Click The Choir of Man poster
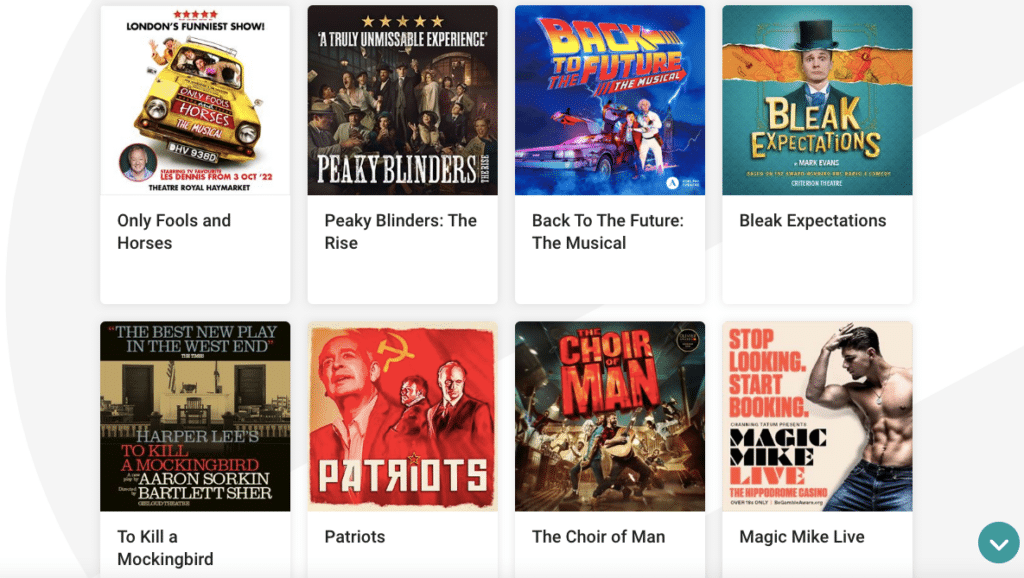Image resolution: width=1024 pixels, height=578 pixels. point(609,416)
